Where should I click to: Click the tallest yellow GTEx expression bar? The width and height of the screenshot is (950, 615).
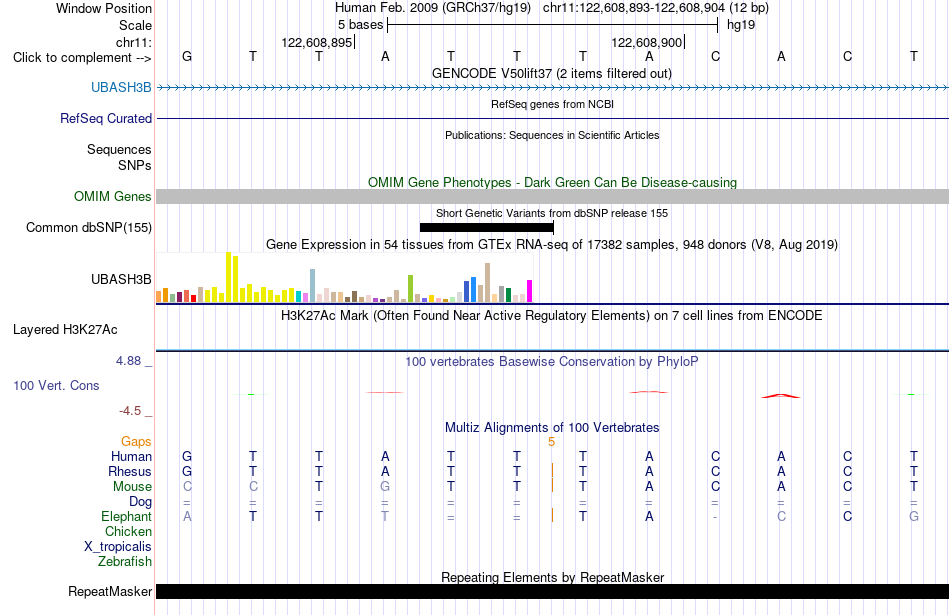point(228,277)
